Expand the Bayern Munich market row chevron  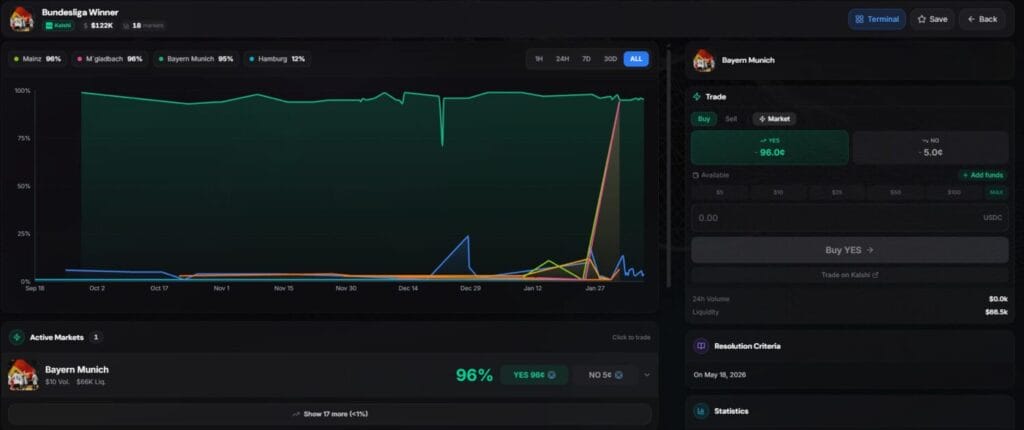(647, 375)
